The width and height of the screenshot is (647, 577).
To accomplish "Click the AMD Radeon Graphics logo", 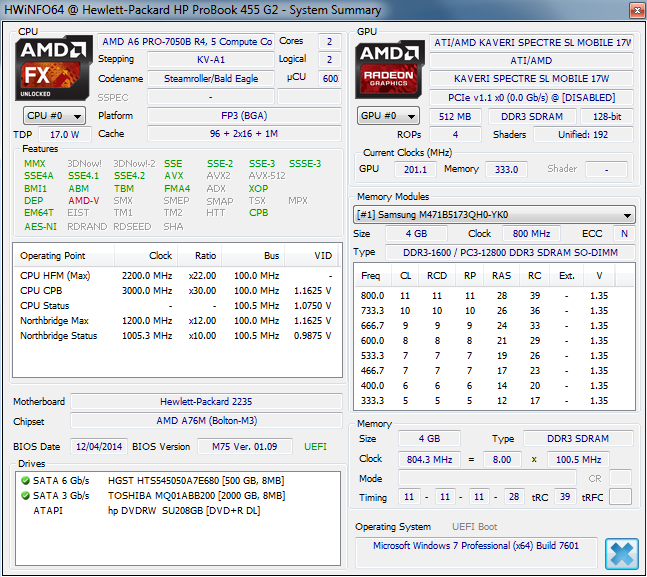I will tap(390, 69).
